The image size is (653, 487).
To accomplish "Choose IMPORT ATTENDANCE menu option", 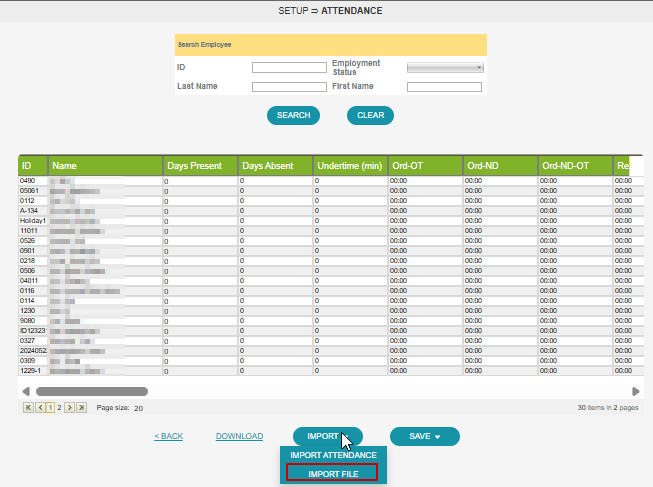I will tap(333, 455).
